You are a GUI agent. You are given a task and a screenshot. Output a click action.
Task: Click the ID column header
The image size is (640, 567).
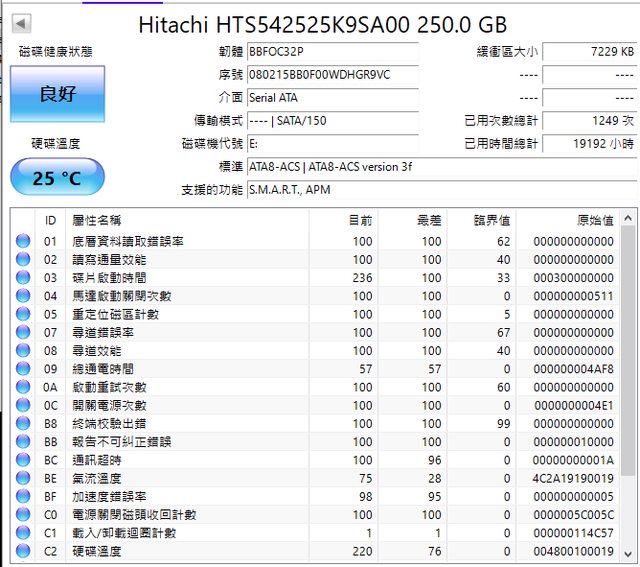click(x=50, y=220)
